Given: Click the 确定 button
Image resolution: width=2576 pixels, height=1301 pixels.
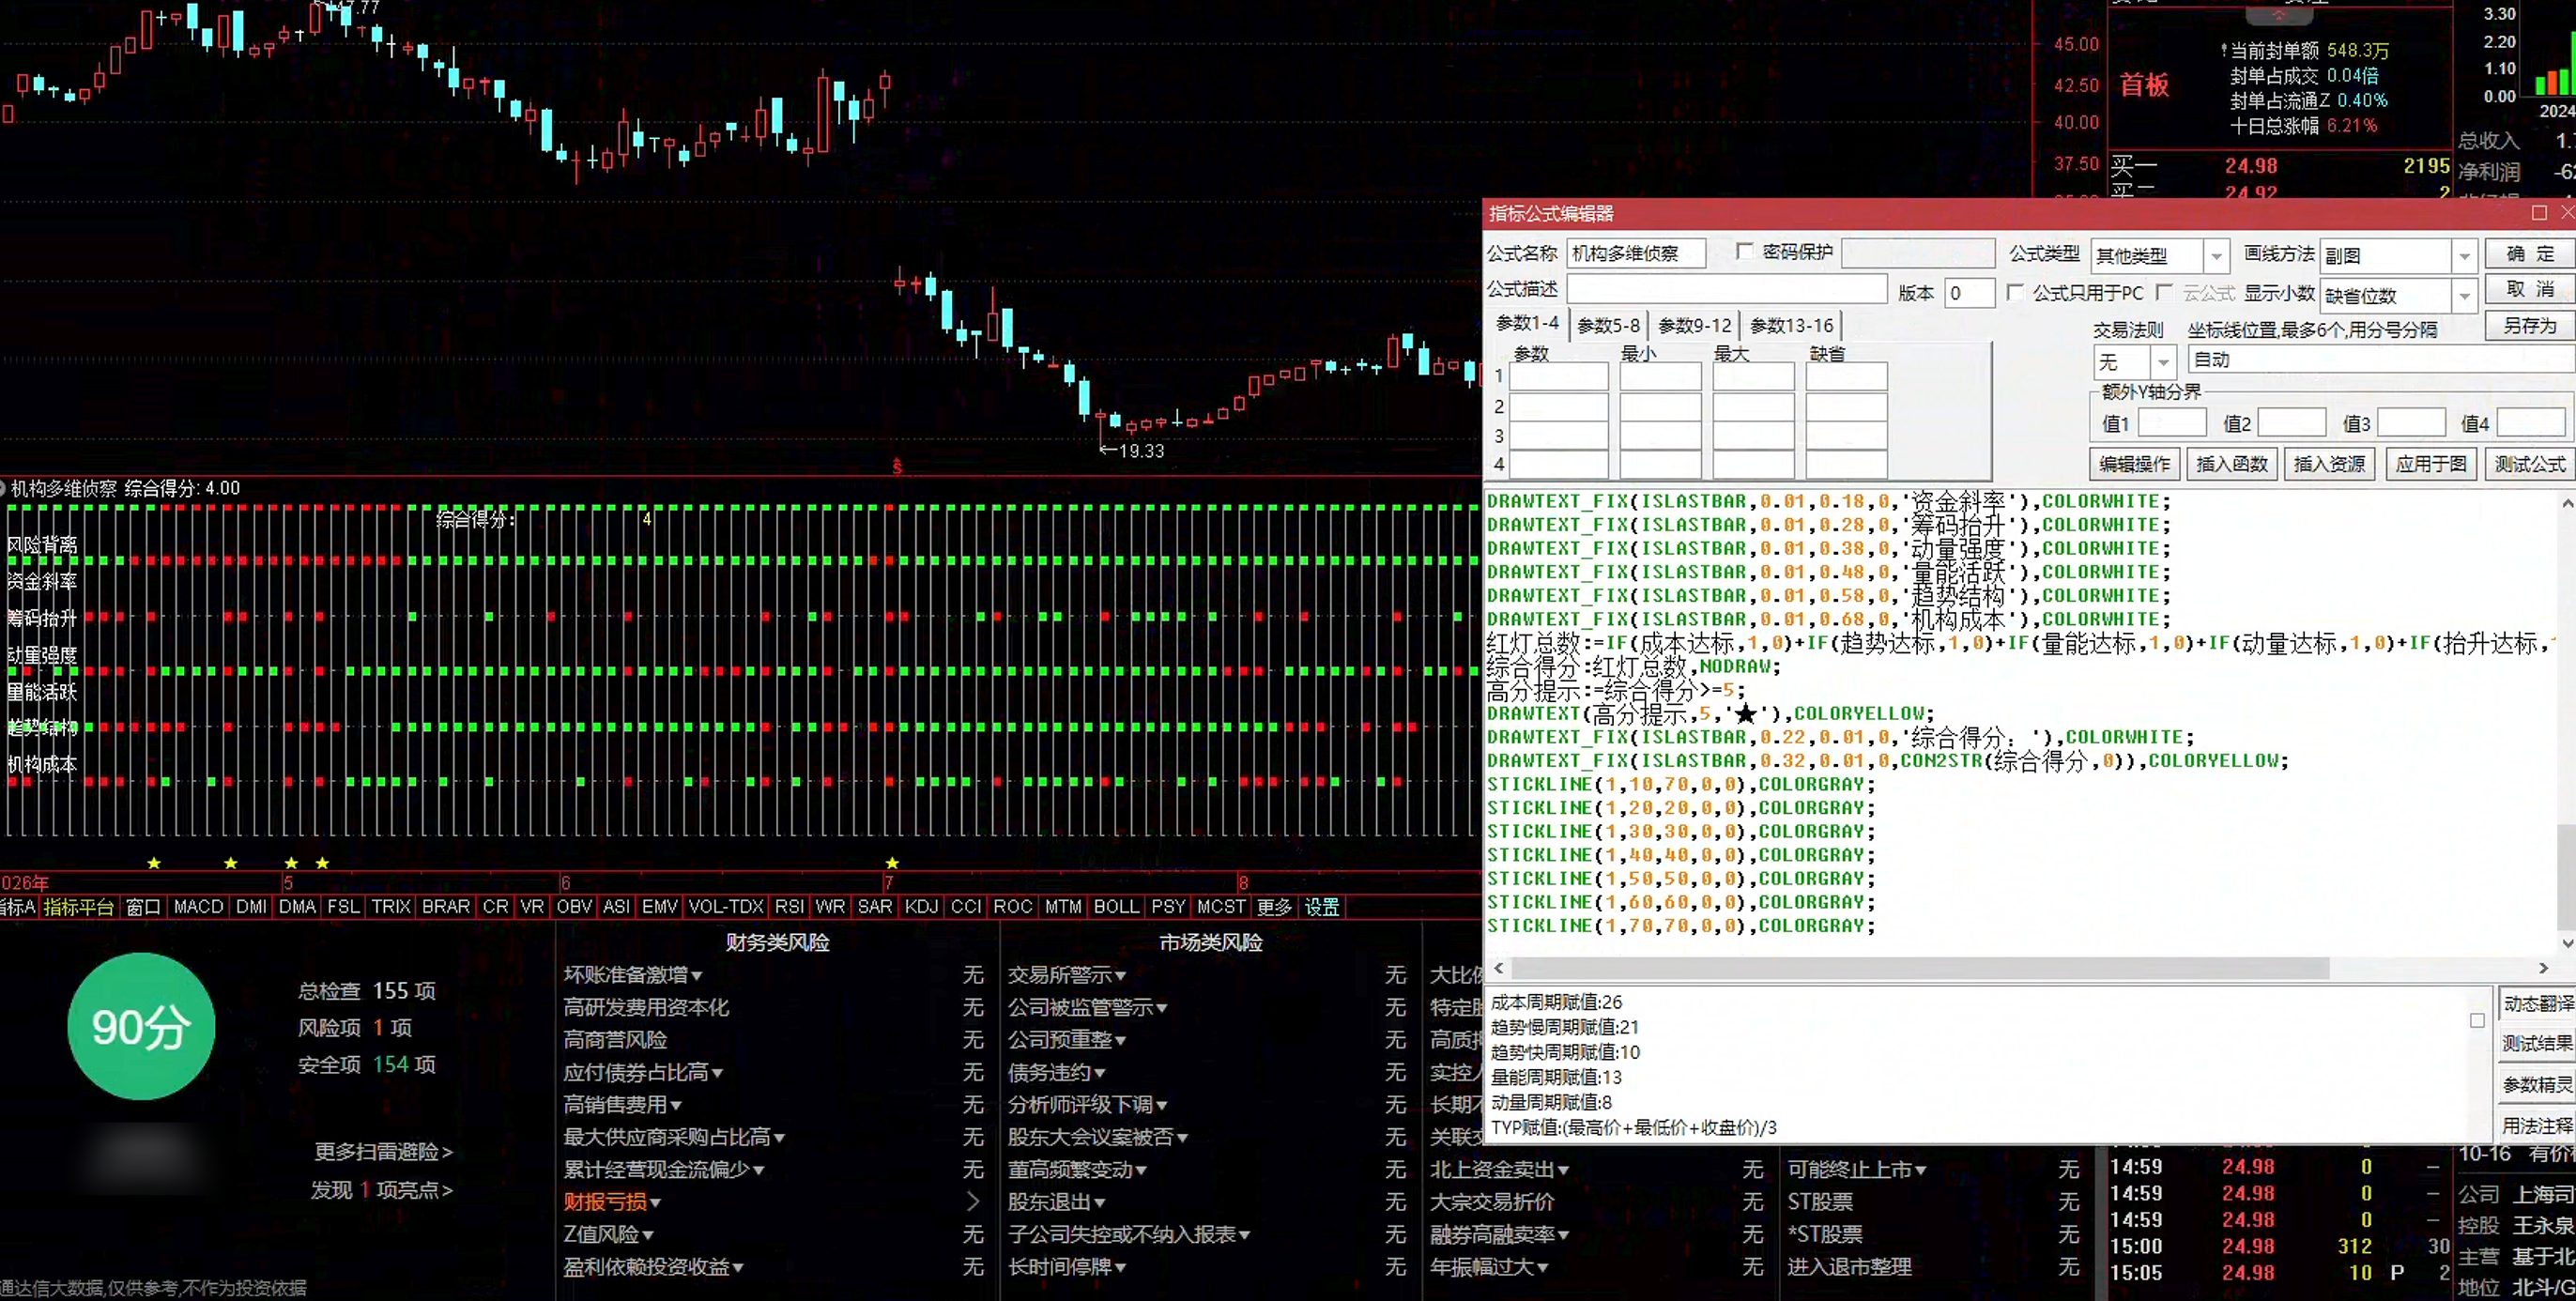Looking at the screenshot, I should click(x=2529, y=253).
